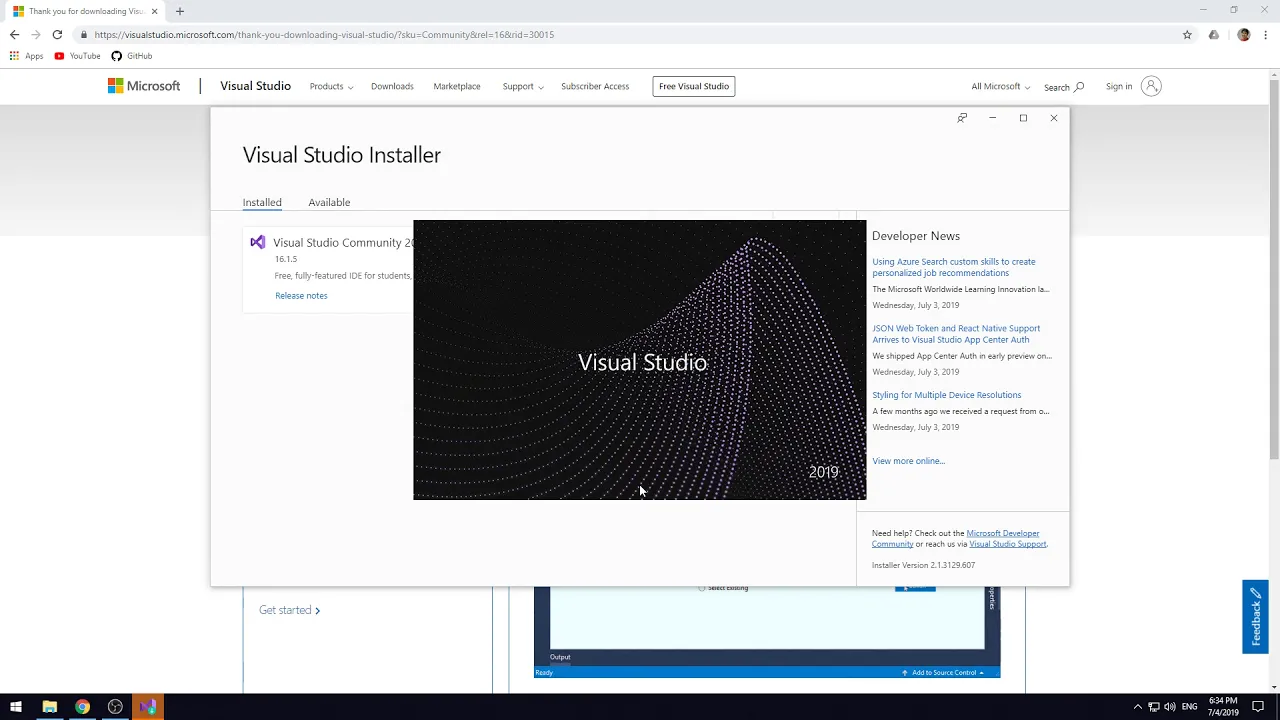1280x720 pixels.
Task: Click Sign in on the webpage
Action: click(1119, 86)
